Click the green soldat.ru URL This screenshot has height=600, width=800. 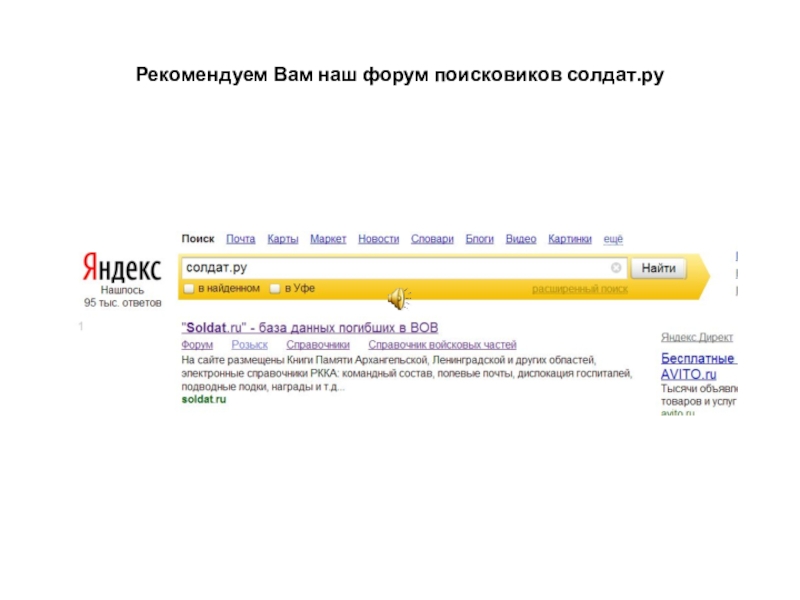(204, 399)
